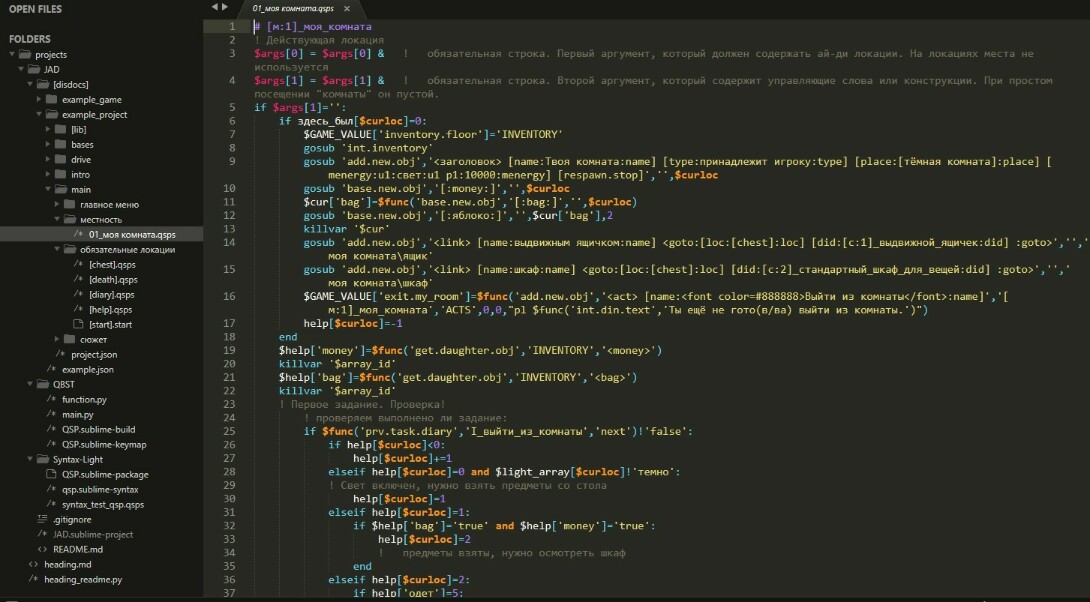Screen dimensions: 1090x602
Task: Click the bases folder icon
Action: coord(61,145)
